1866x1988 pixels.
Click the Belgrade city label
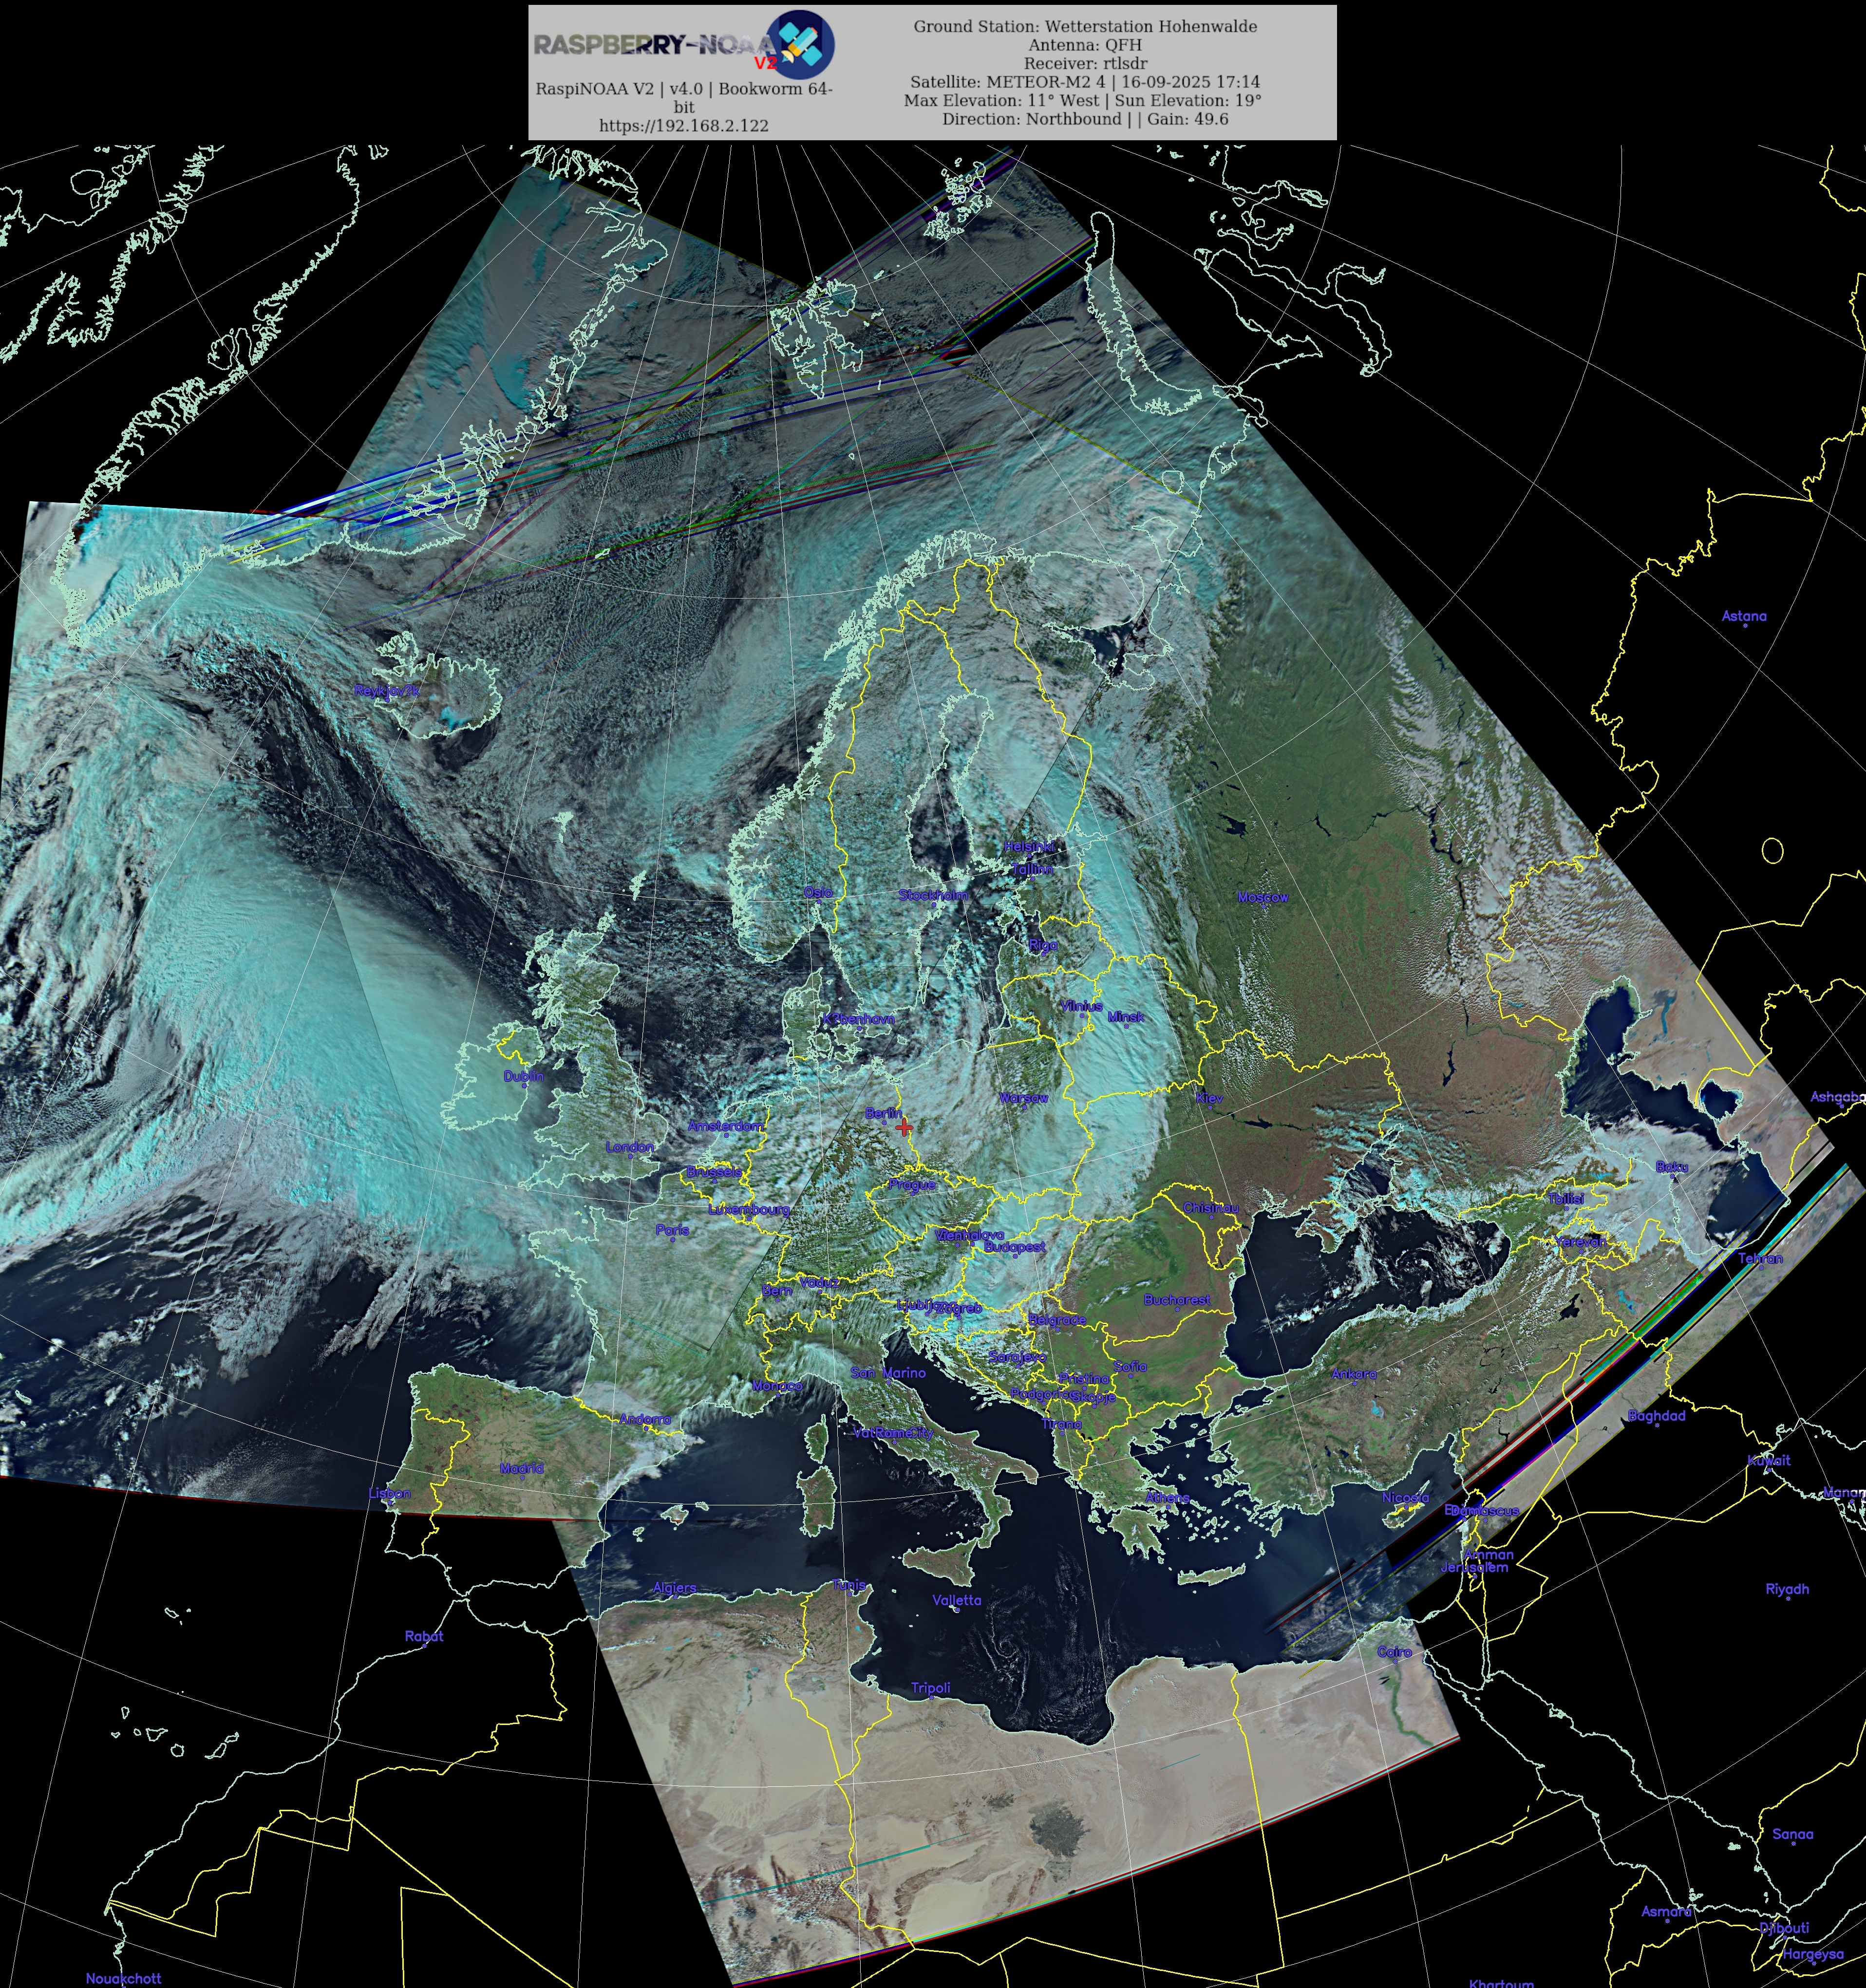[1057, 1320]
